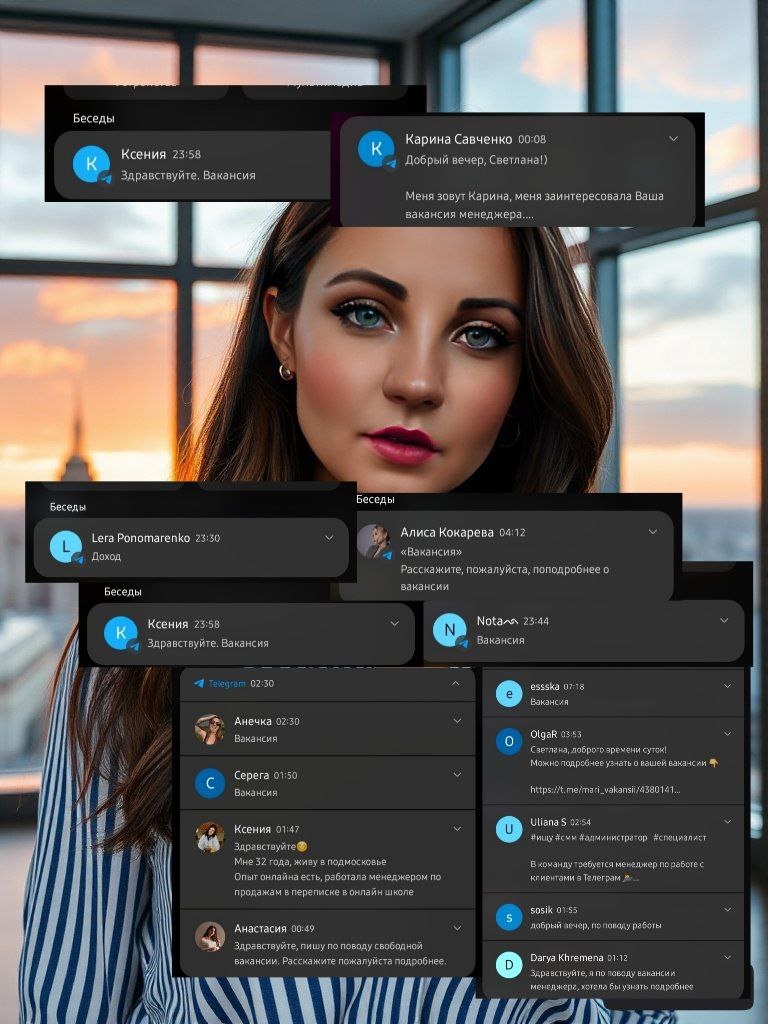
Task: Open message 'Добрый вечер, Светлана!)'
Action: [x=476, y=159]
